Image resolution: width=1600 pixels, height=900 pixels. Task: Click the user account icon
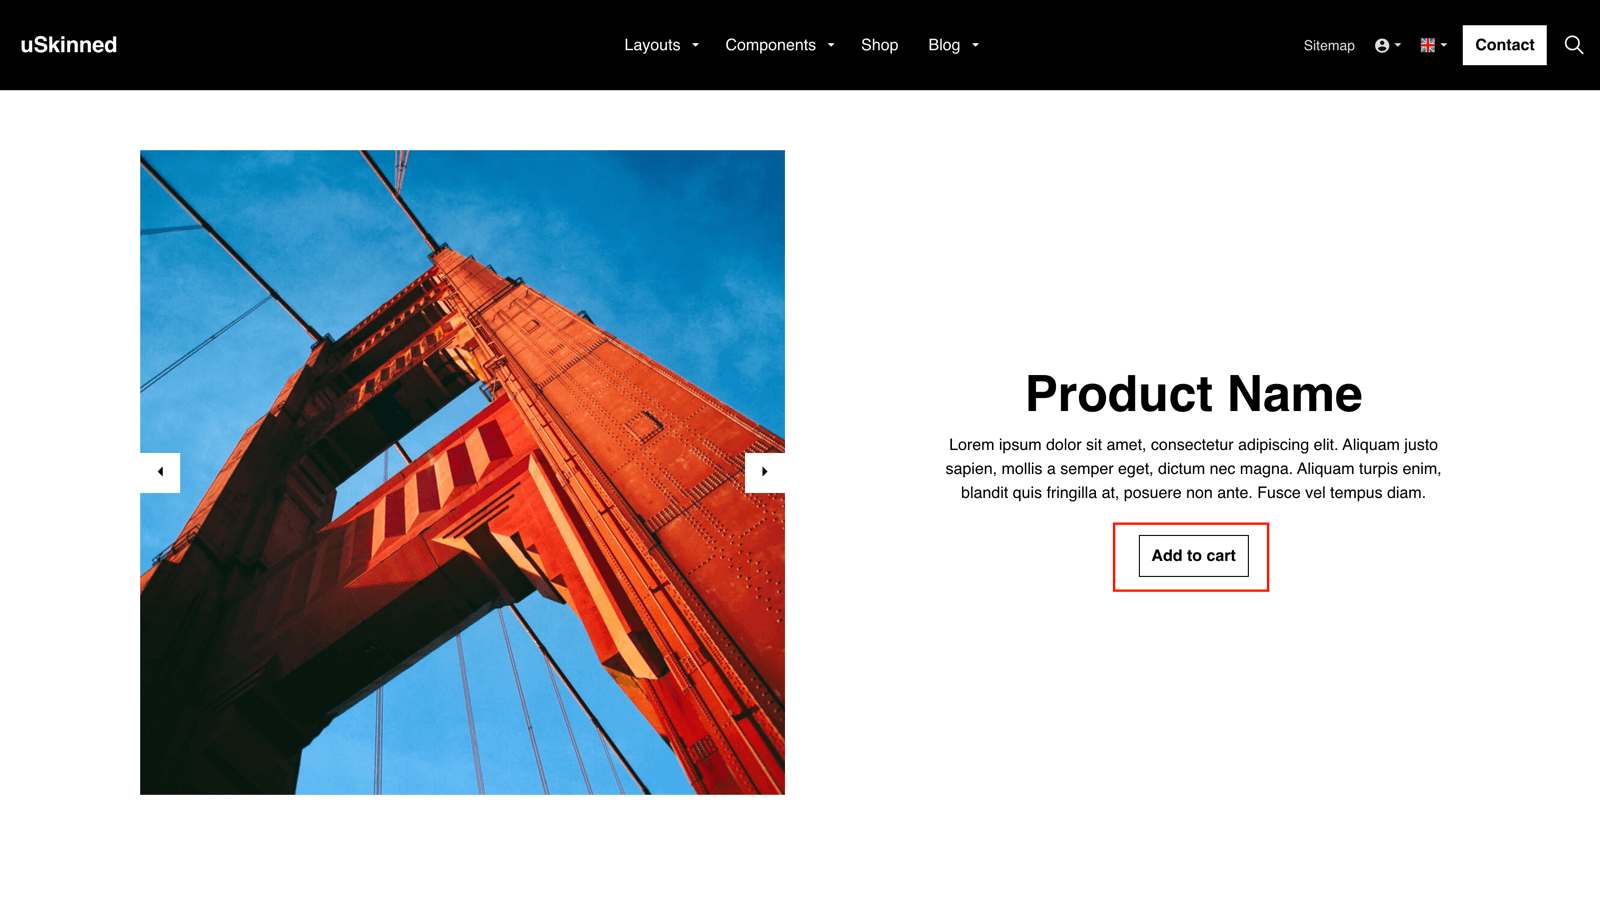(1382, 45)
